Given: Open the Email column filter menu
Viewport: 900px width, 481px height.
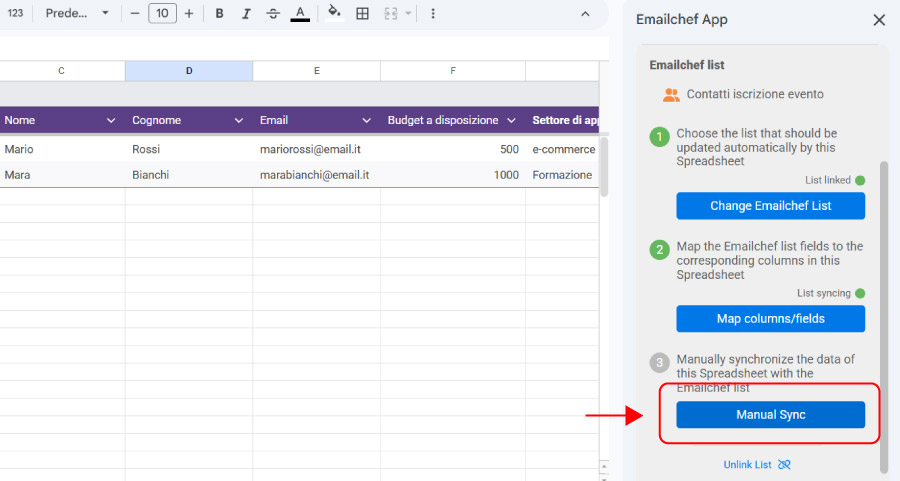Looking at the screenshot, I should pyautogui.click(x=366, y=120).
